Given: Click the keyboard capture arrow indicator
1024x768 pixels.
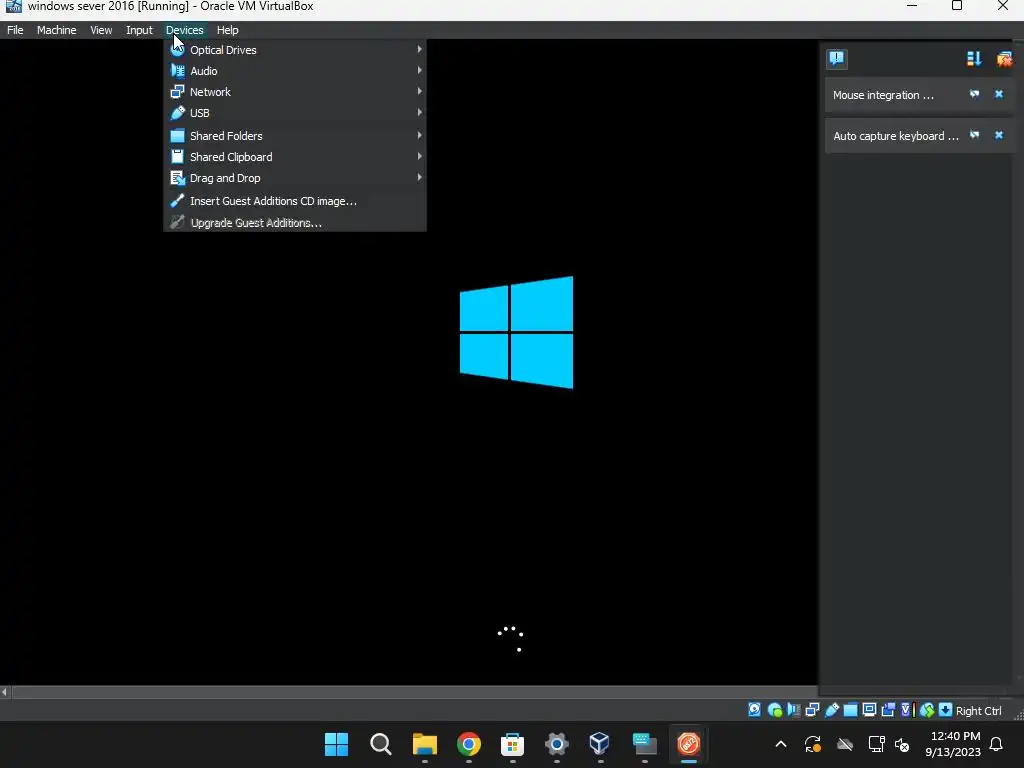Looking at the screenshot, I should tap(945, 710).
